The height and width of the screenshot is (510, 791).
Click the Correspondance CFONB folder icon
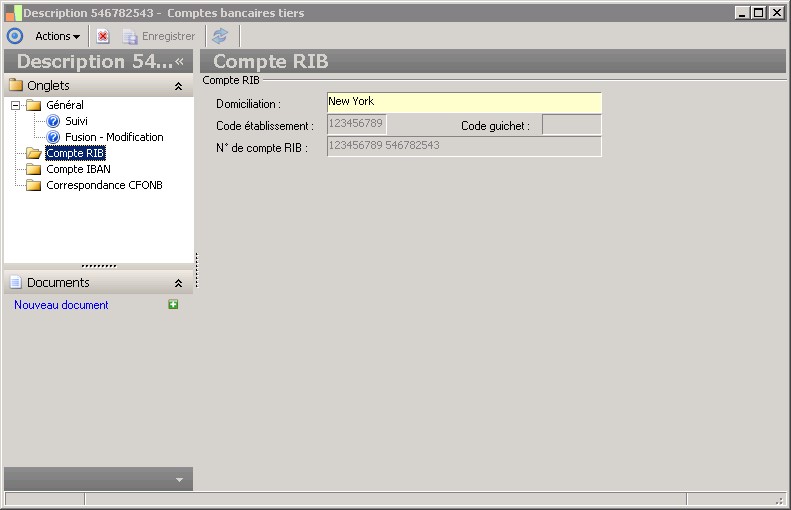point(34,185)
